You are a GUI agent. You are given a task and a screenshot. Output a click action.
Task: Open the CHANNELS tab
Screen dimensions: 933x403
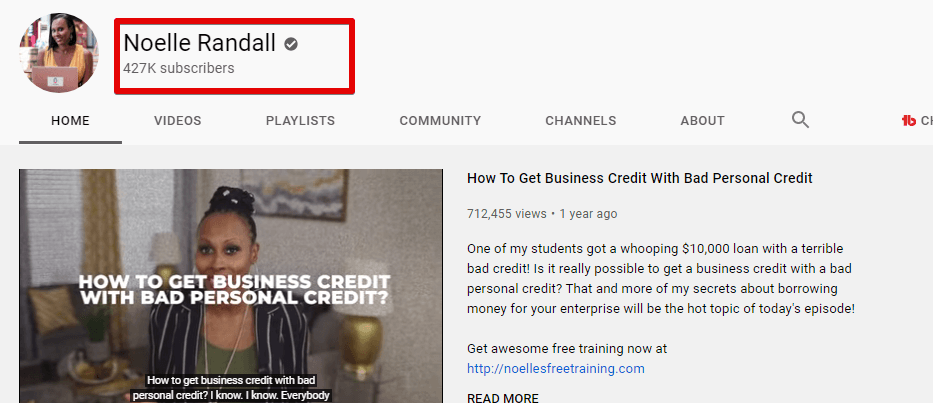(x=581, y=121)
